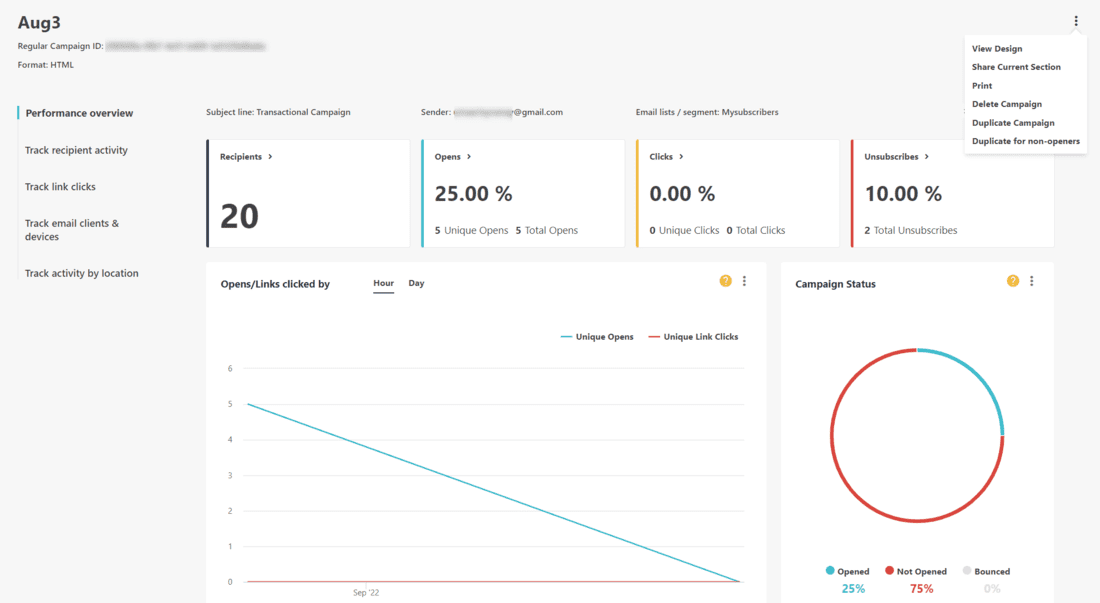Choose View Design from the menu
The image size is (1100, 603).
997,48
